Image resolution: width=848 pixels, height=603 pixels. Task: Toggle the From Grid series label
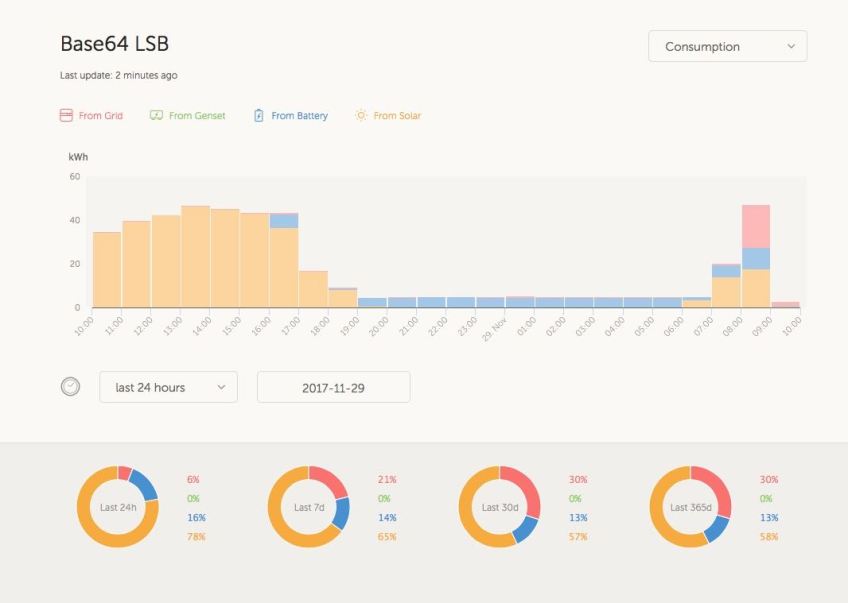click(101, 116)
